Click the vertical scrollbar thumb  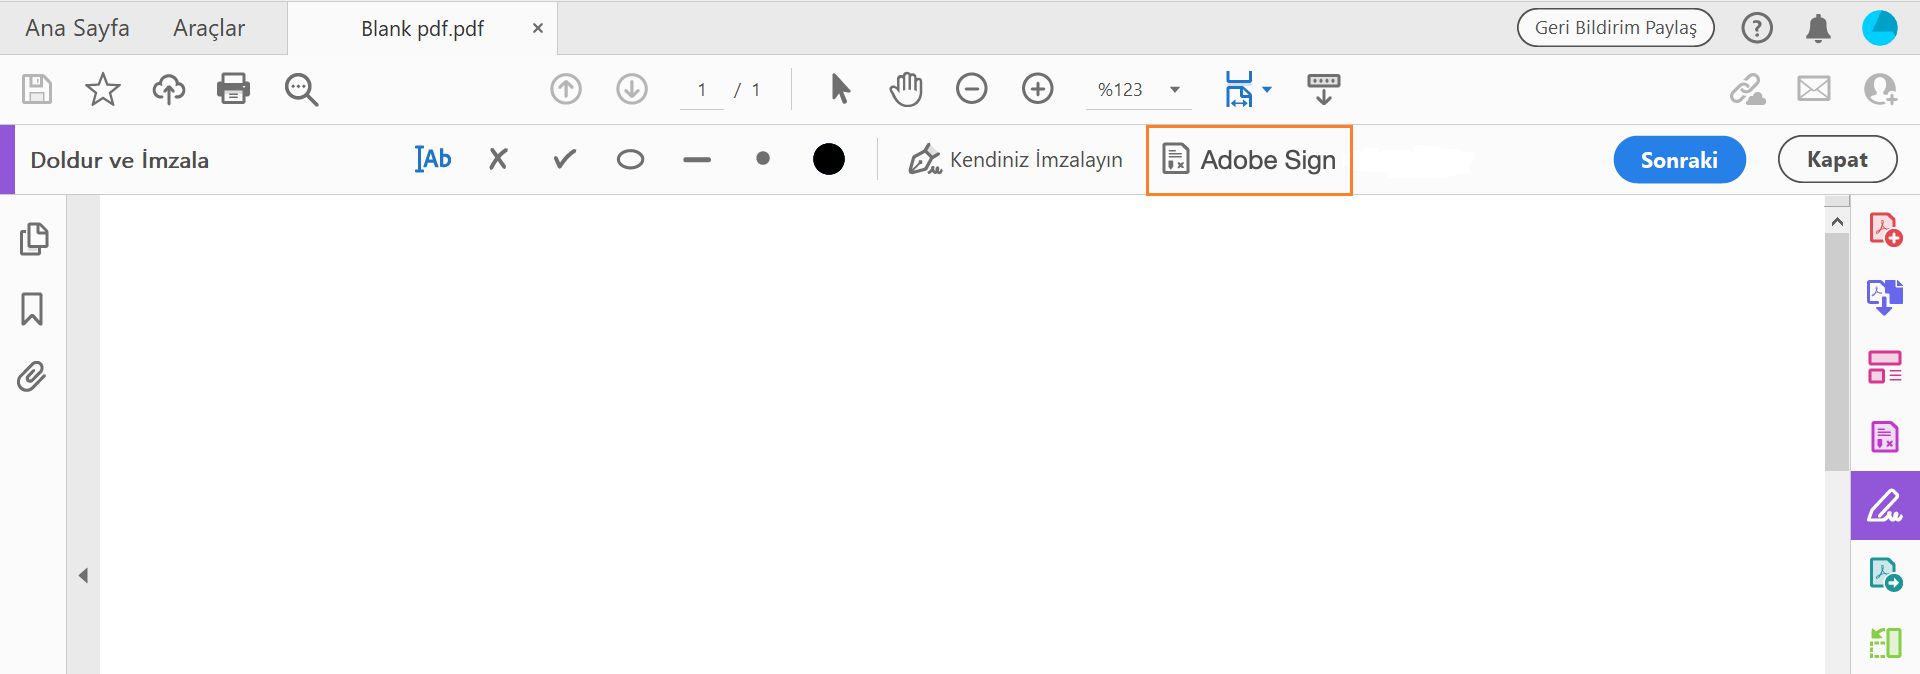tap(1837, 352)
